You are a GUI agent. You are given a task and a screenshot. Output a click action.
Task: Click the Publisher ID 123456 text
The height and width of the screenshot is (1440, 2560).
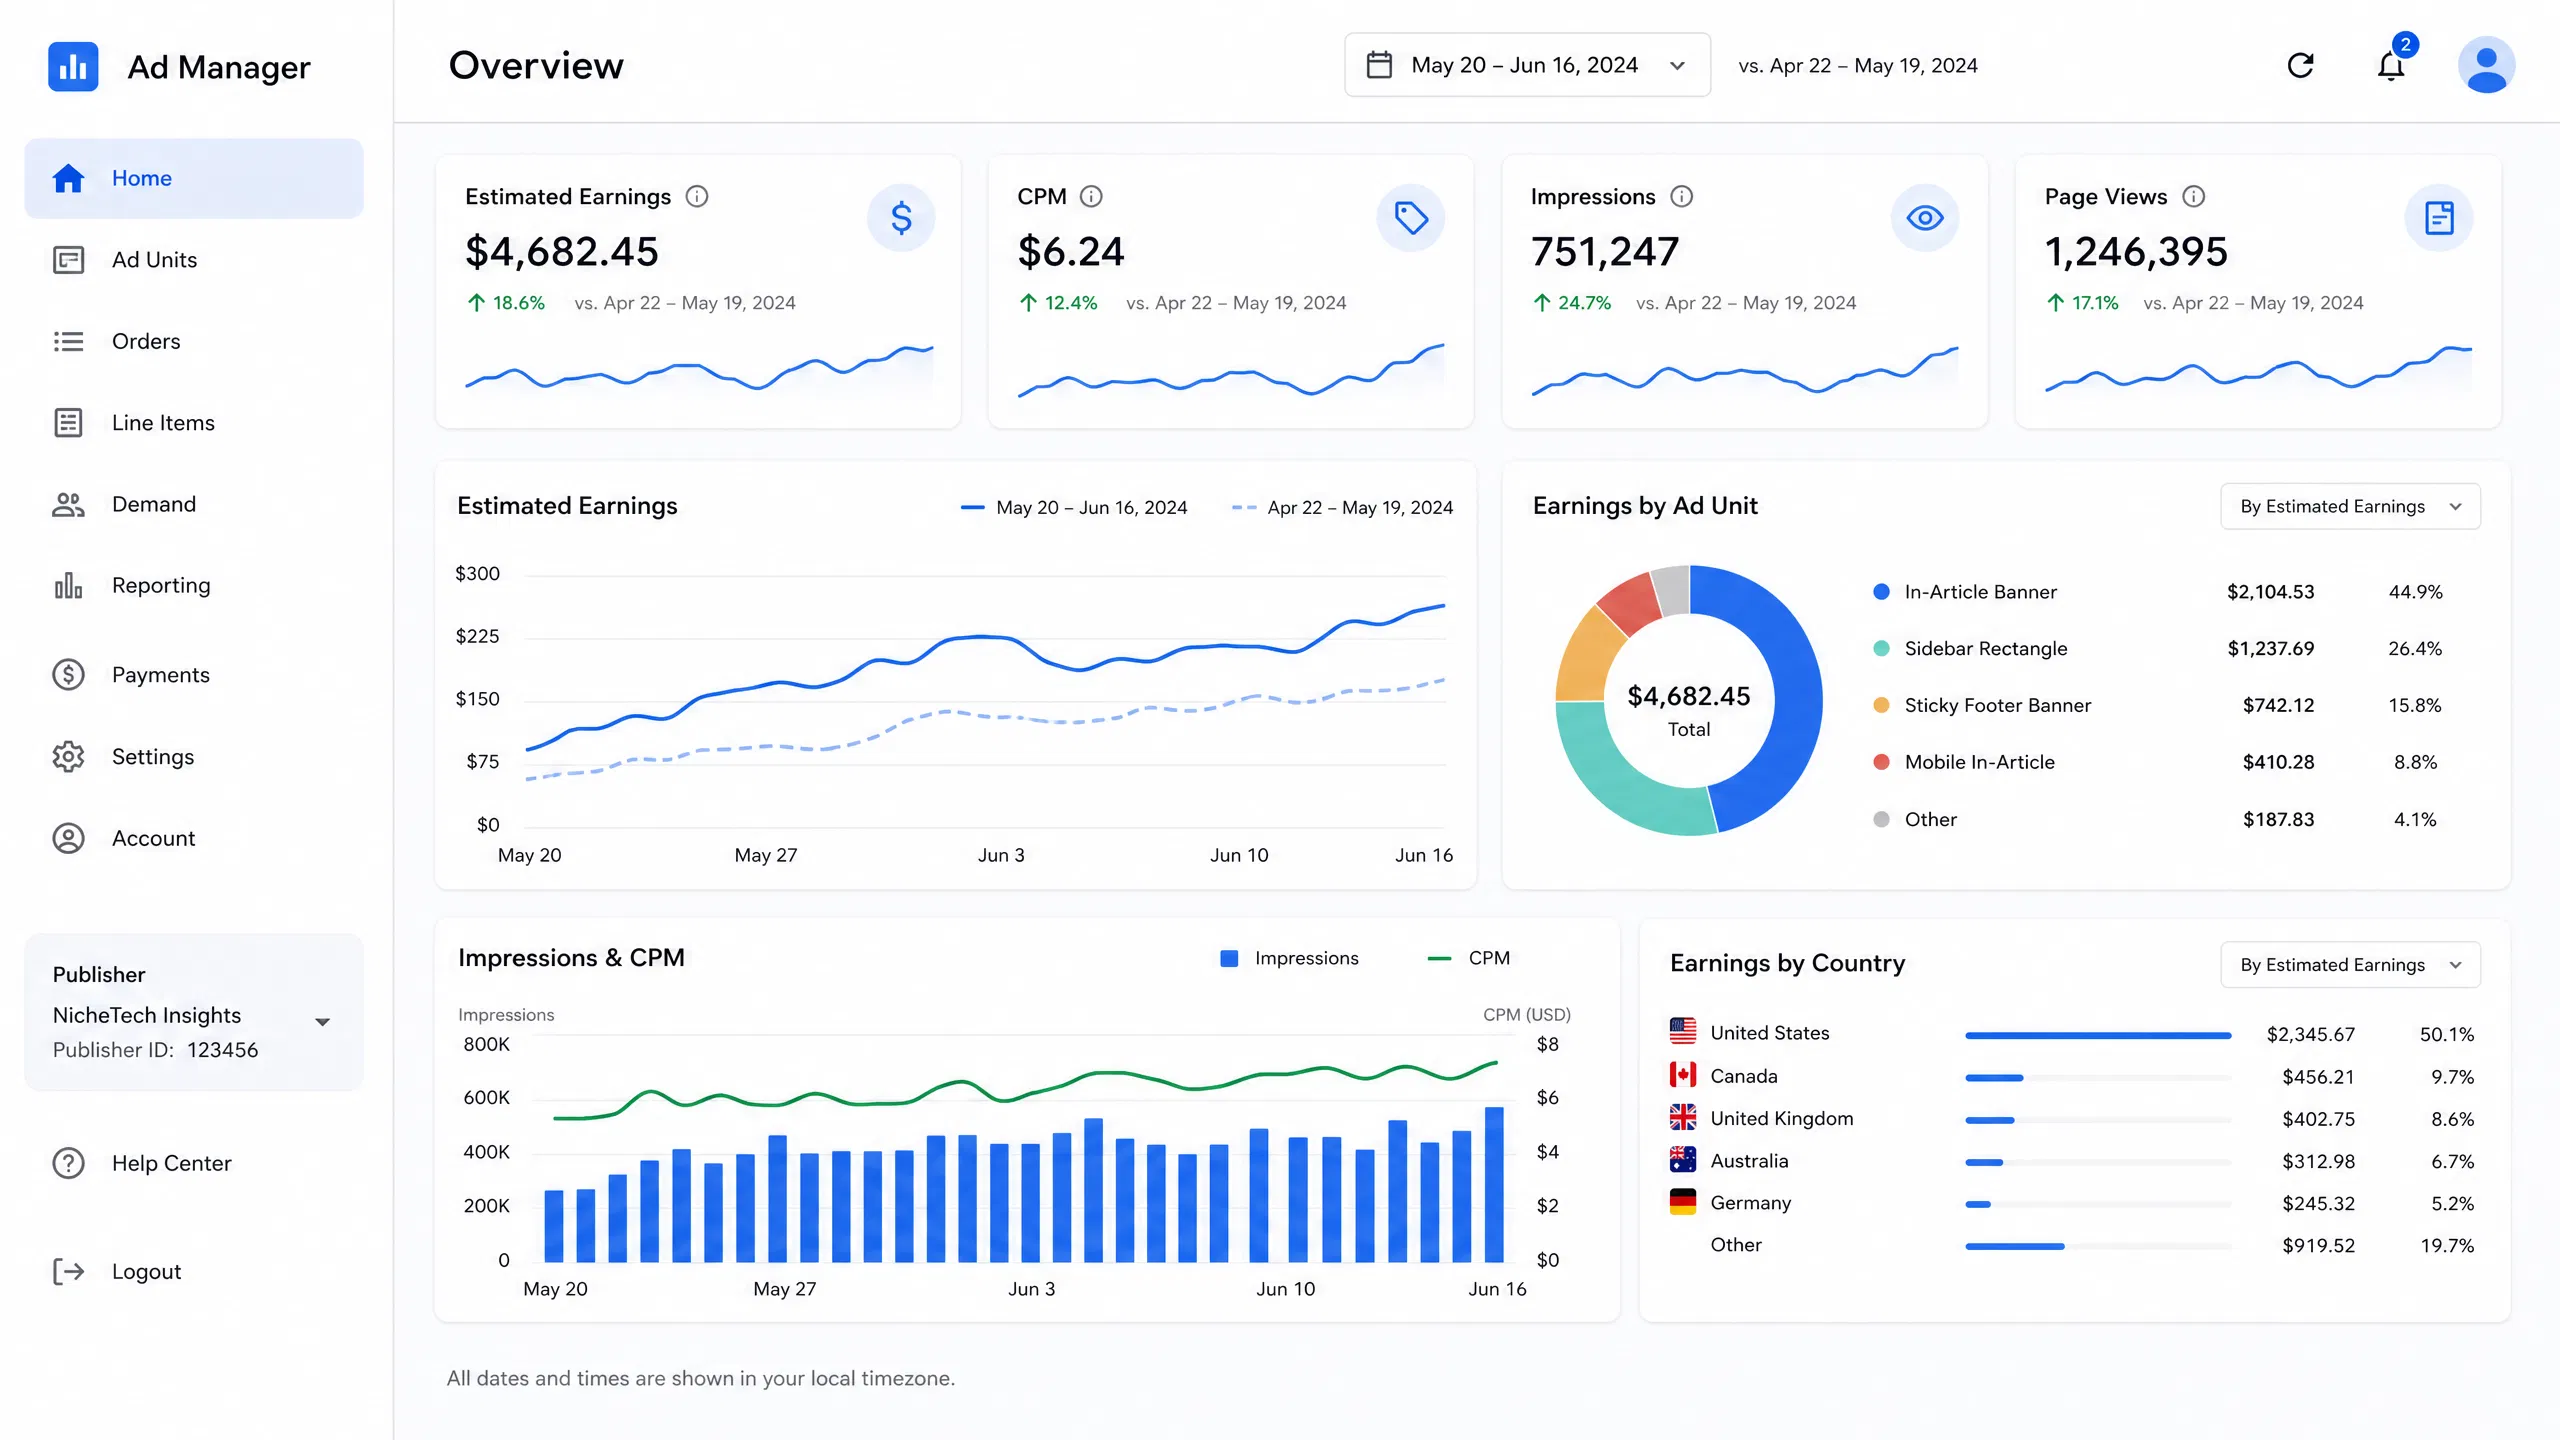pos(155,1050)
